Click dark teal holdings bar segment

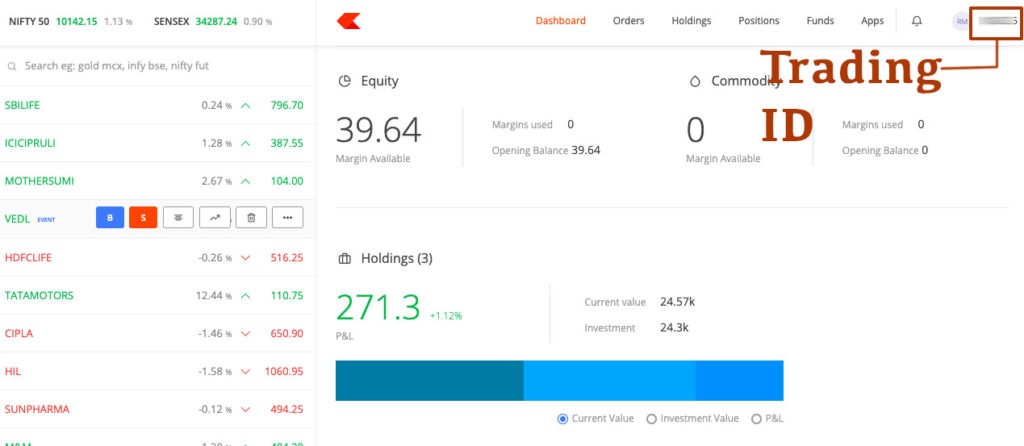[x=430, y=381]
